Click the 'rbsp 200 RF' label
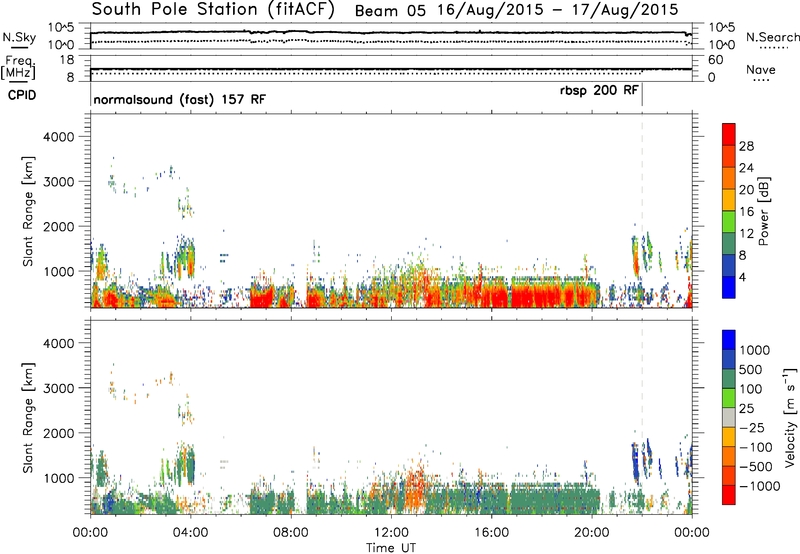Viewport: 800px width, 554px height. tap(599, 91)
